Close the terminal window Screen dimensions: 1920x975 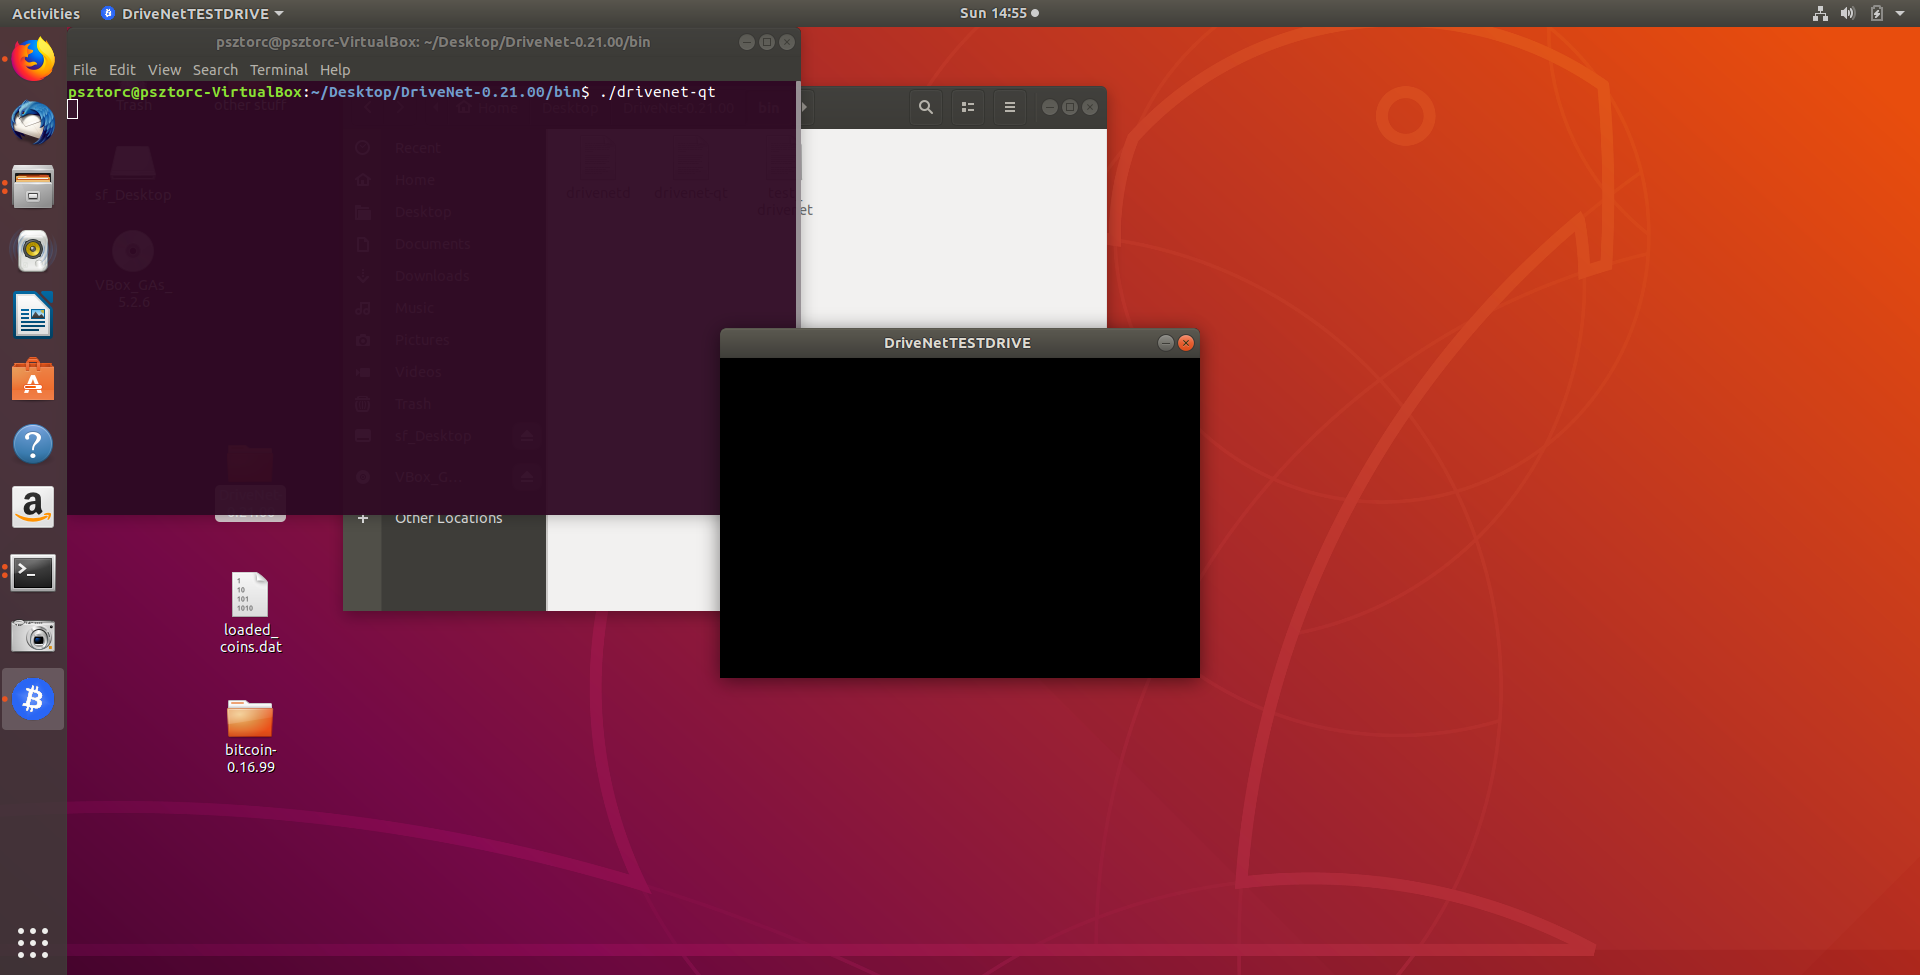tap(787, 42)
